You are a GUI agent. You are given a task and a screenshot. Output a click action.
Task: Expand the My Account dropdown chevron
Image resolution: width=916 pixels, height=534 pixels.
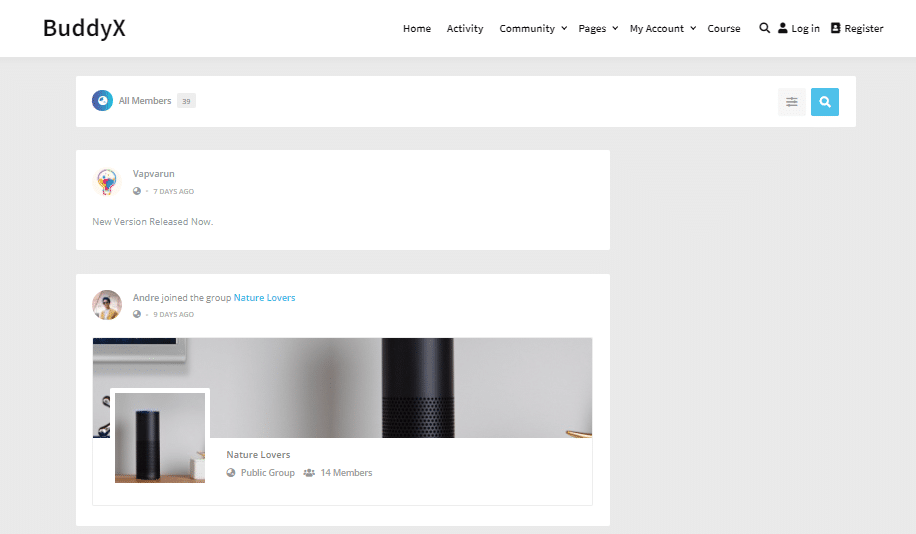(693, 28)
